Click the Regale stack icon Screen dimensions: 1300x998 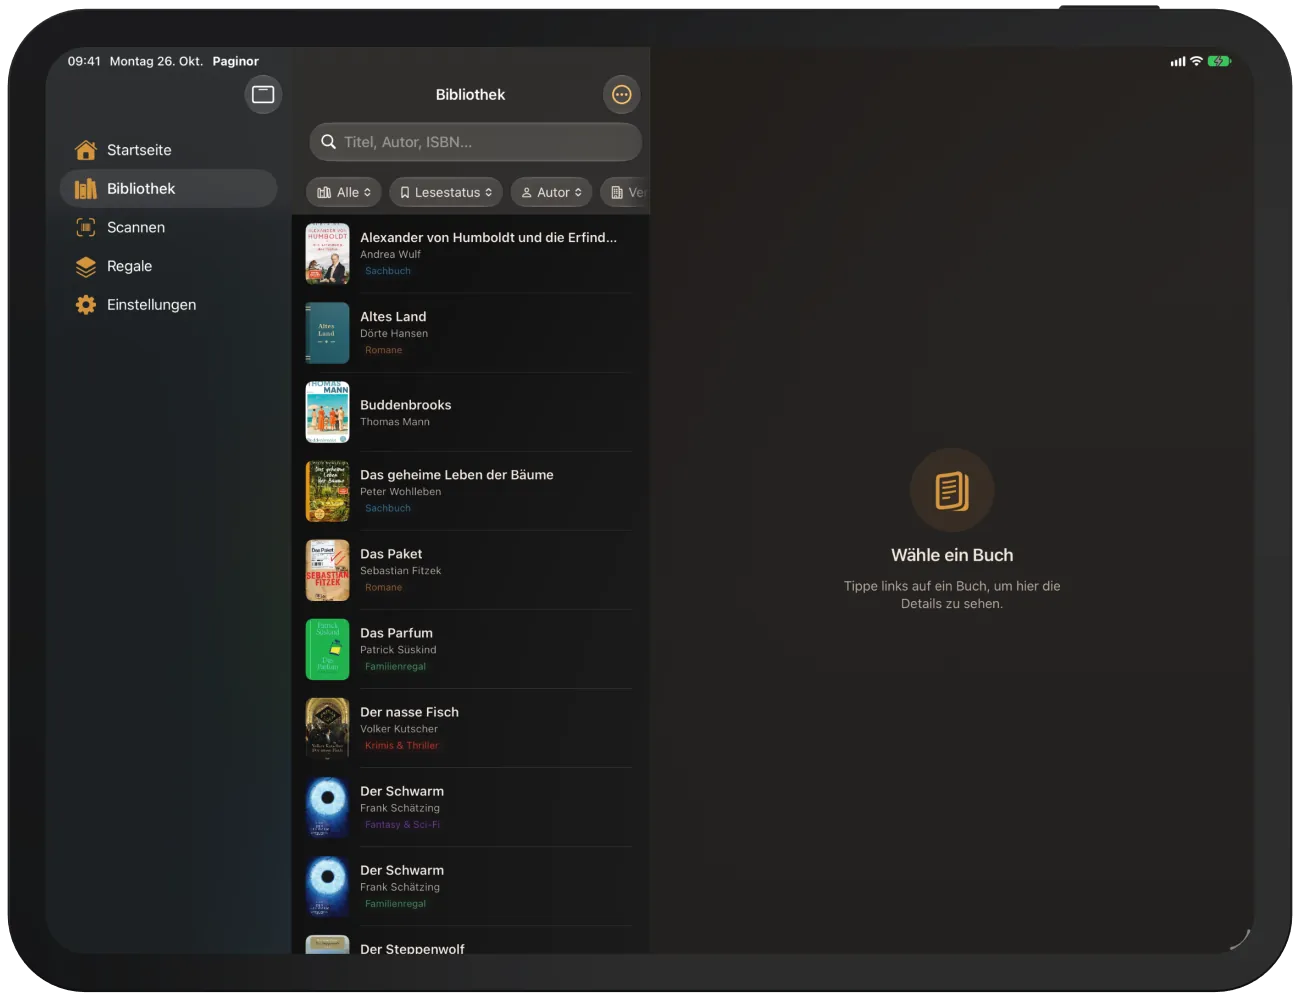(x=86, y=267)
